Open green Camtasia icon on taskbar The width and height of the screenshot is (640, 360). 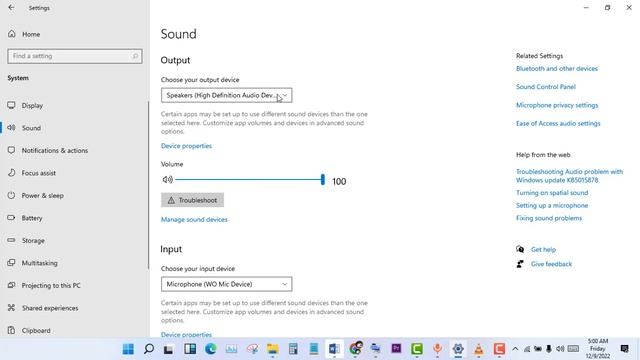(x=417, y=349)
